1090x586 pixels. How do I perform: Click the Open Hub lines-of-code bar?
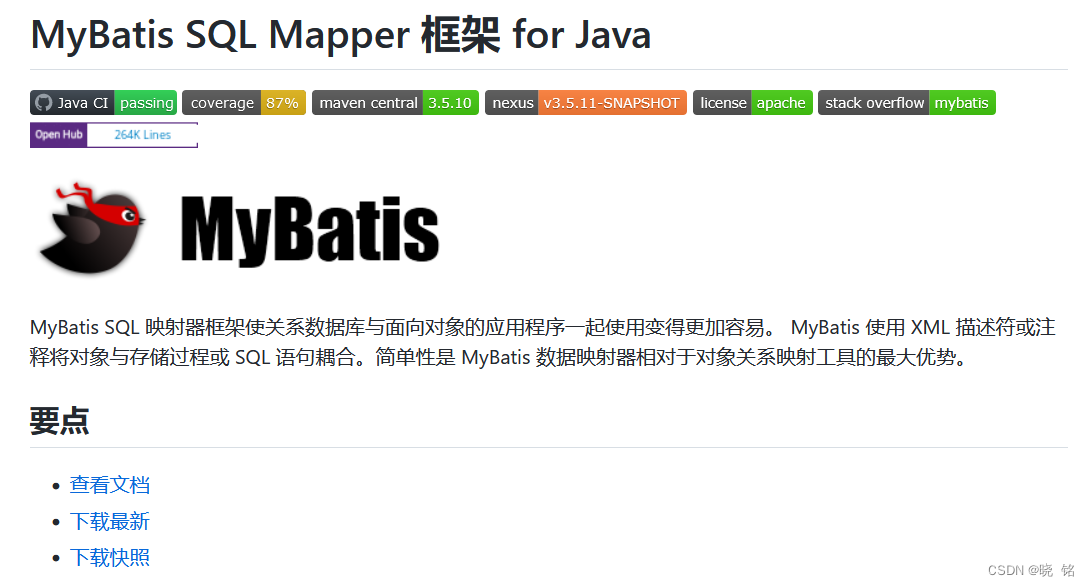tap(143, 134)
